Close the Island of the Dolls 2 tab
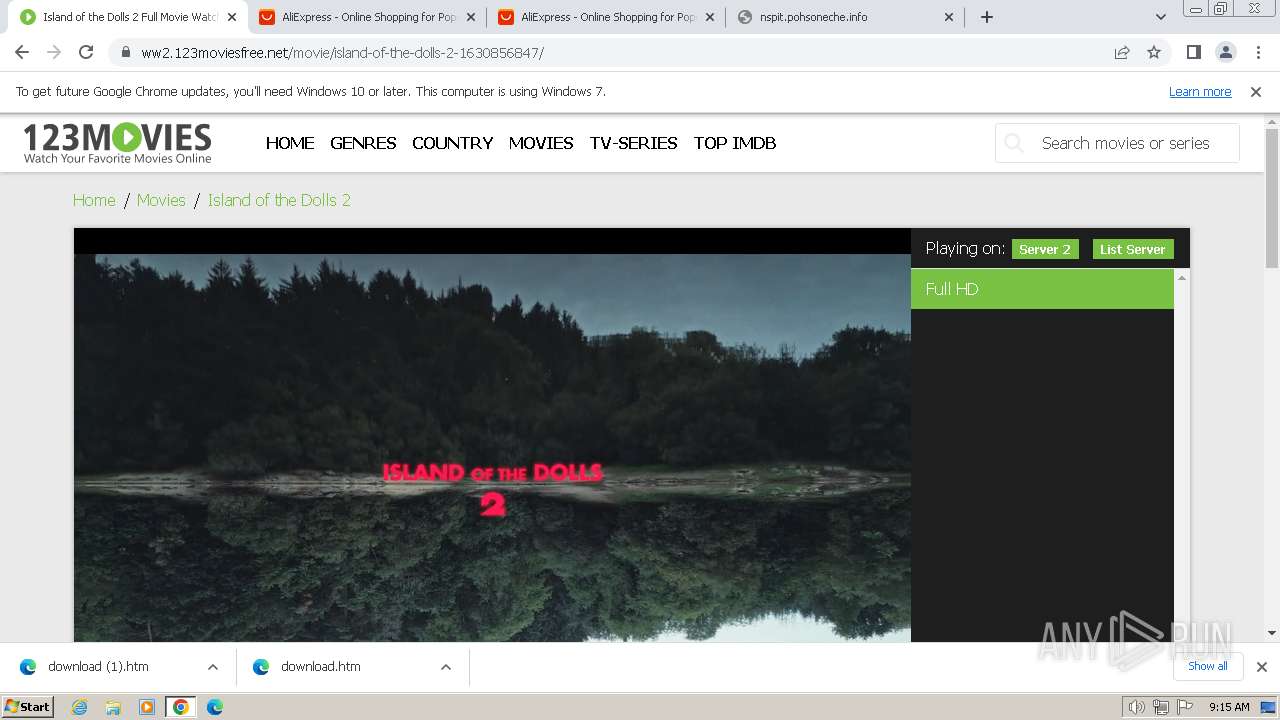1280x720 pixels. (x=232, y=17)
